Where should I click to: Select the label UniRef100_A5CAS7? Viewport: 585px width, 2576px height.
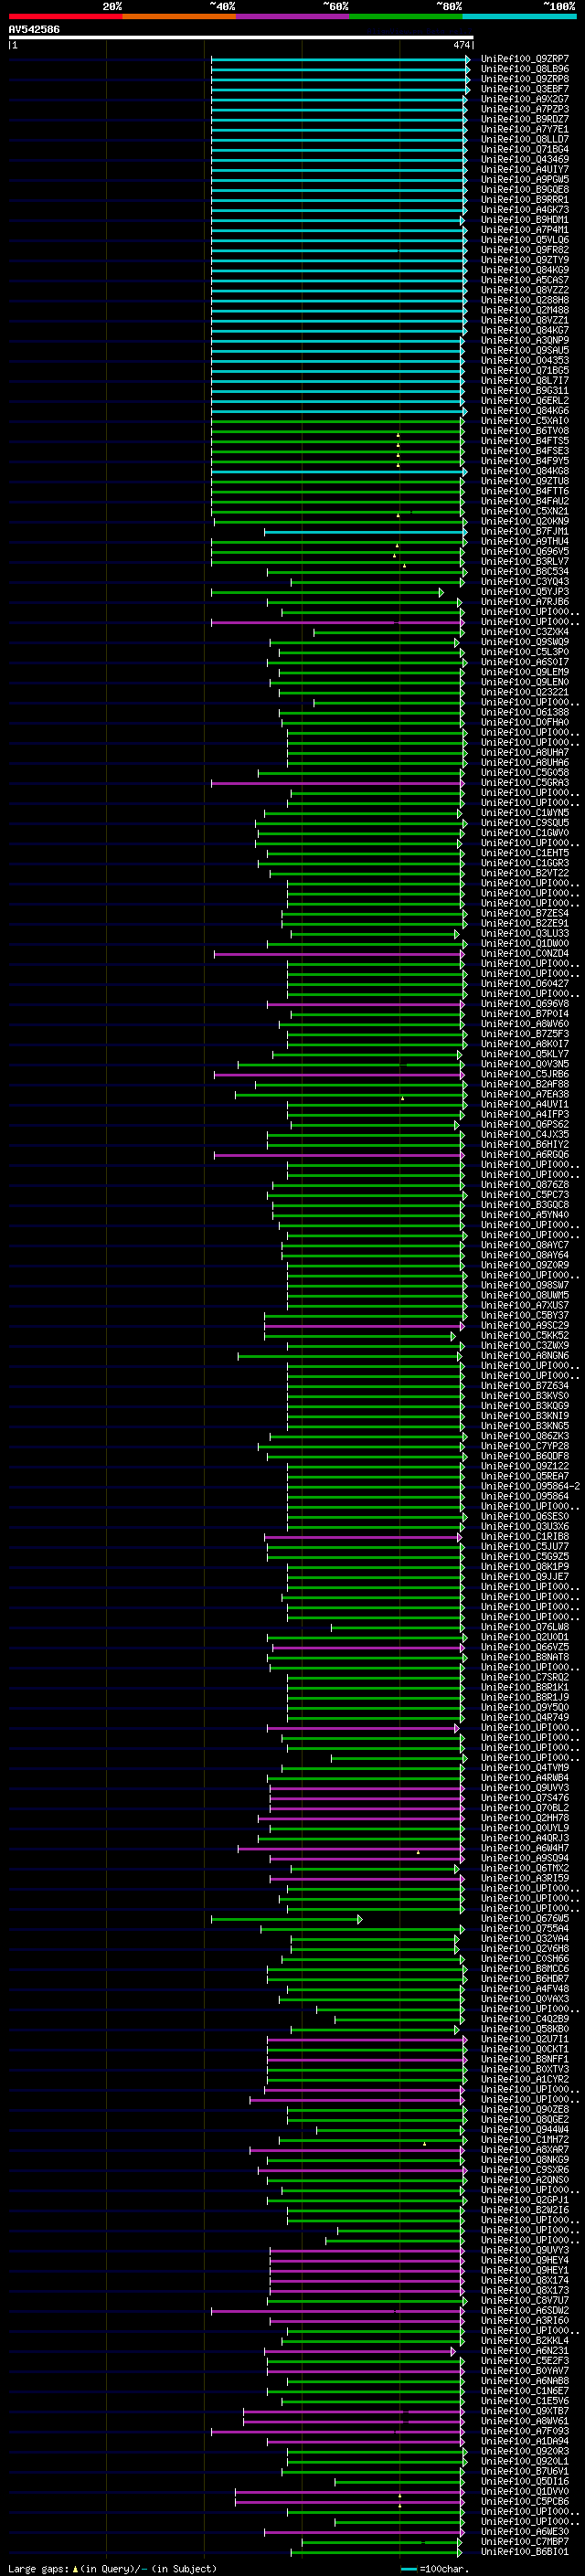click(525, 280)
